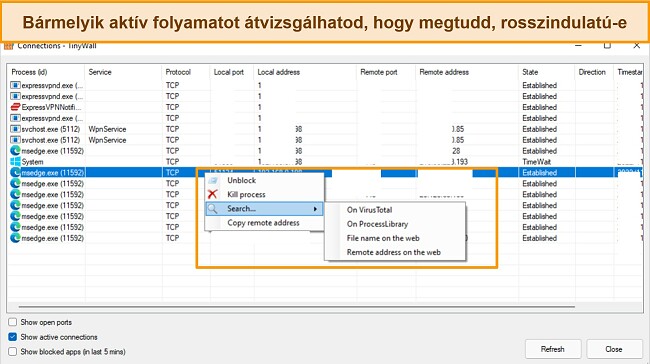Select Remote address on the web option
Viewport: 650px width, 364px height.
393,252
